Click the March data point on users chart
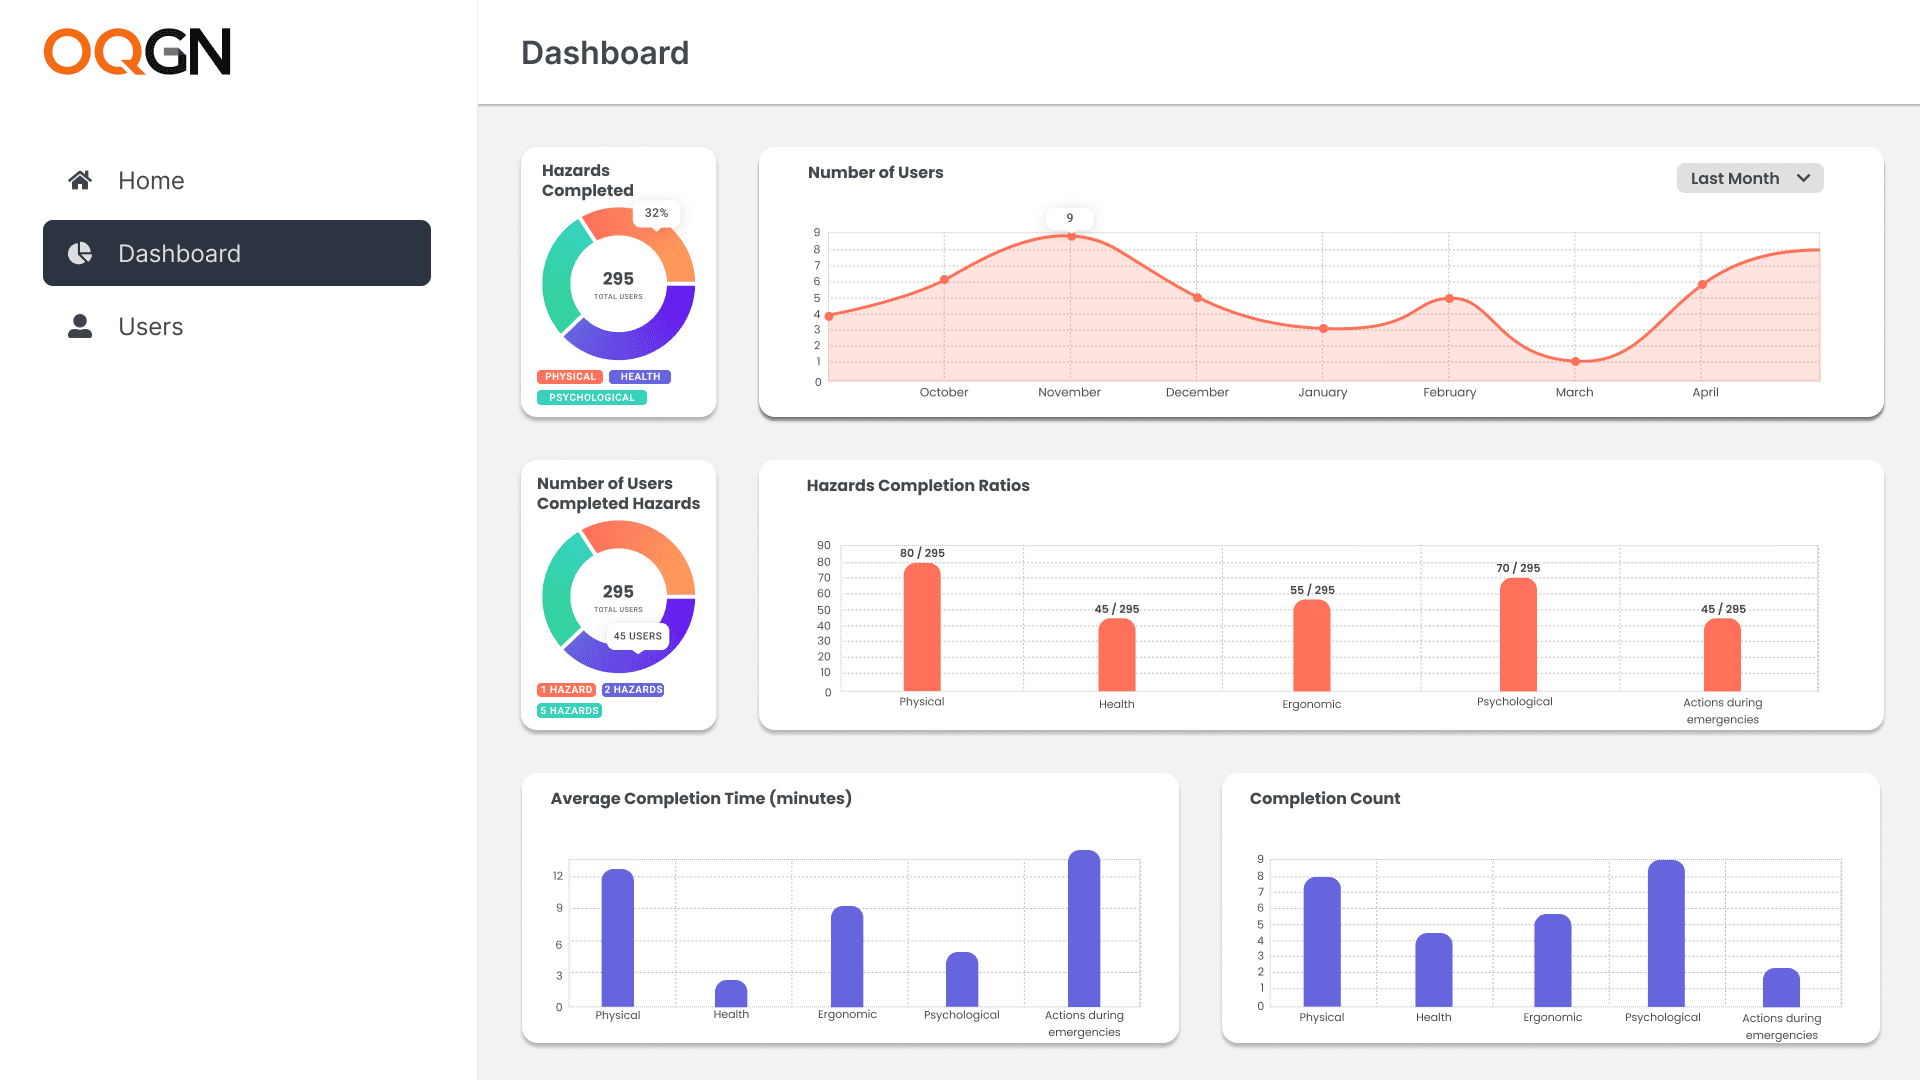Image resolution: width=1920 pixels, height=1080 pixels. [1576, 362]
